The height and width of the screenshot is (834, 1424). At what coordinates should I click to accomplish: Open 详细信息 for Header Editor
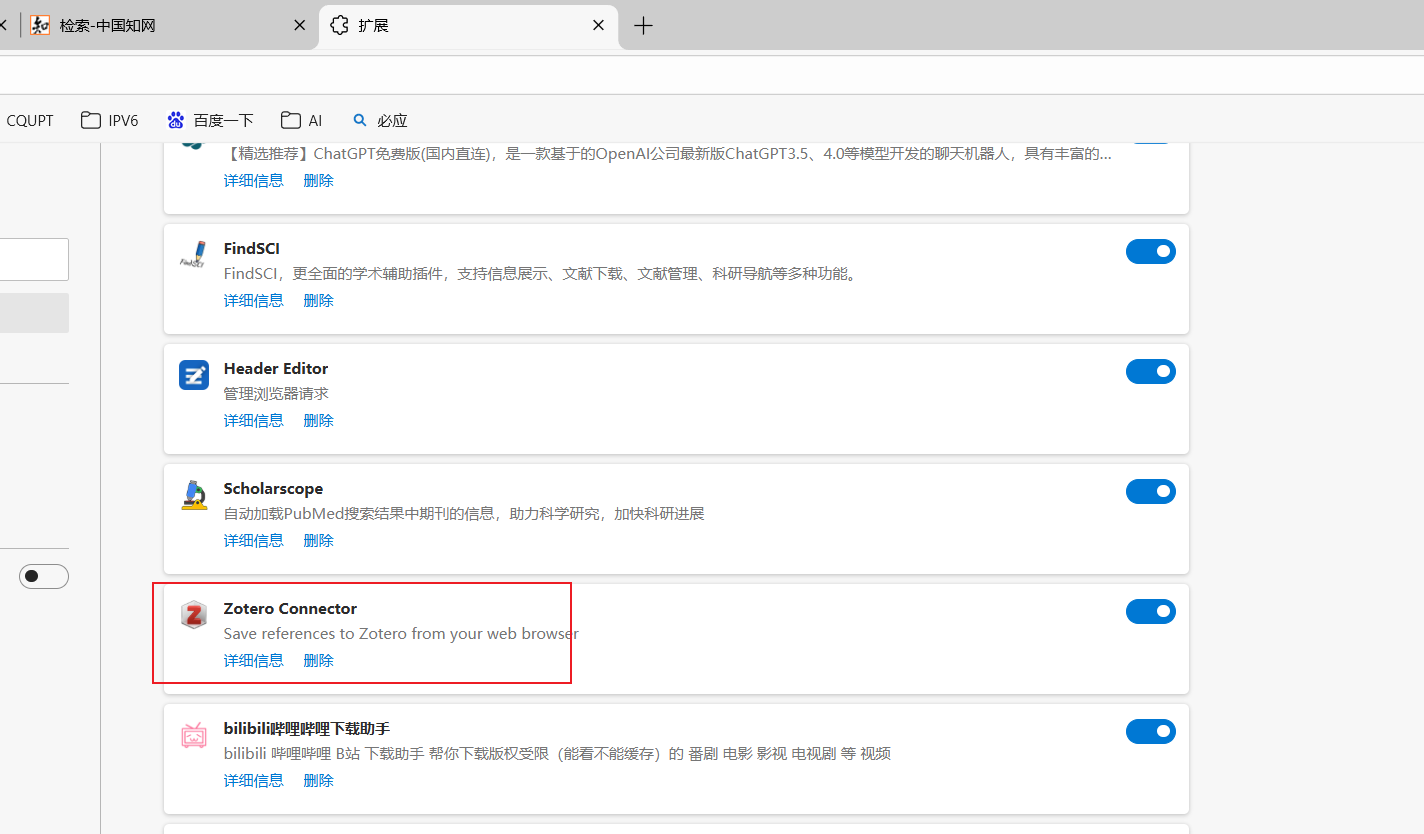tap(253, 420)
